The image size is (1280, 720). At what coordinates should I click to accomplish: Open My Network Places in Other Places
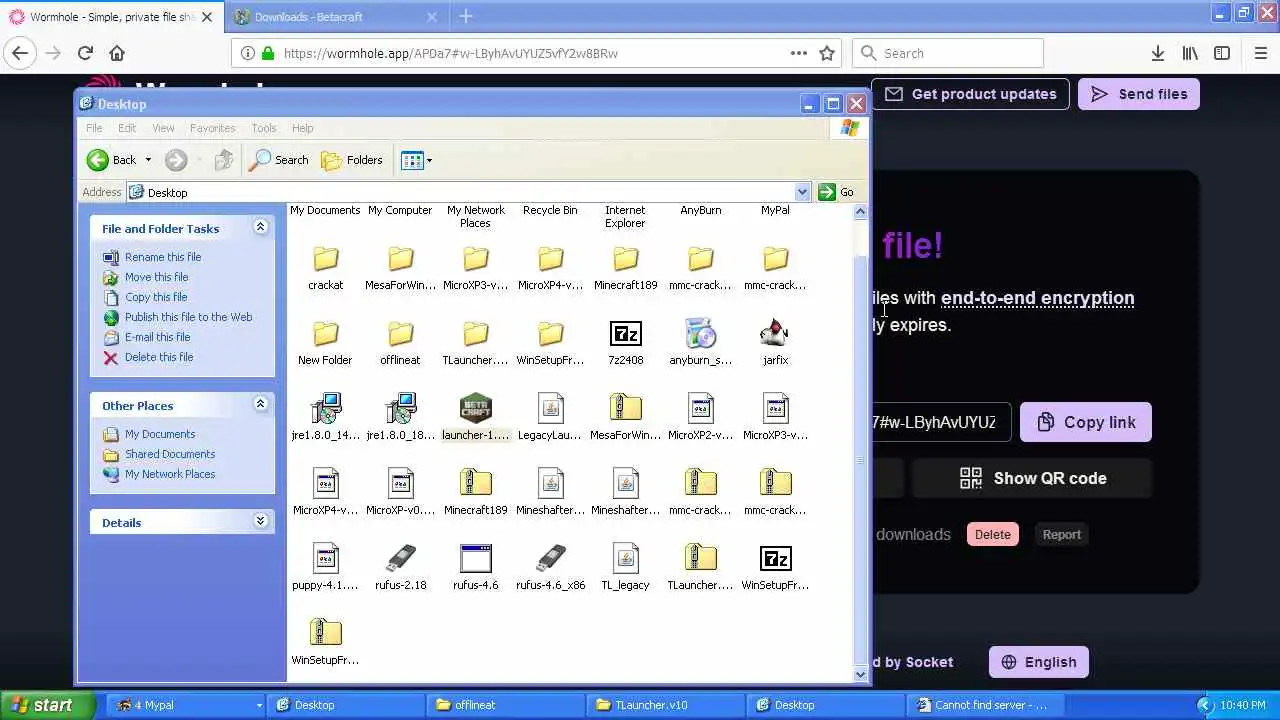point(170,474)
